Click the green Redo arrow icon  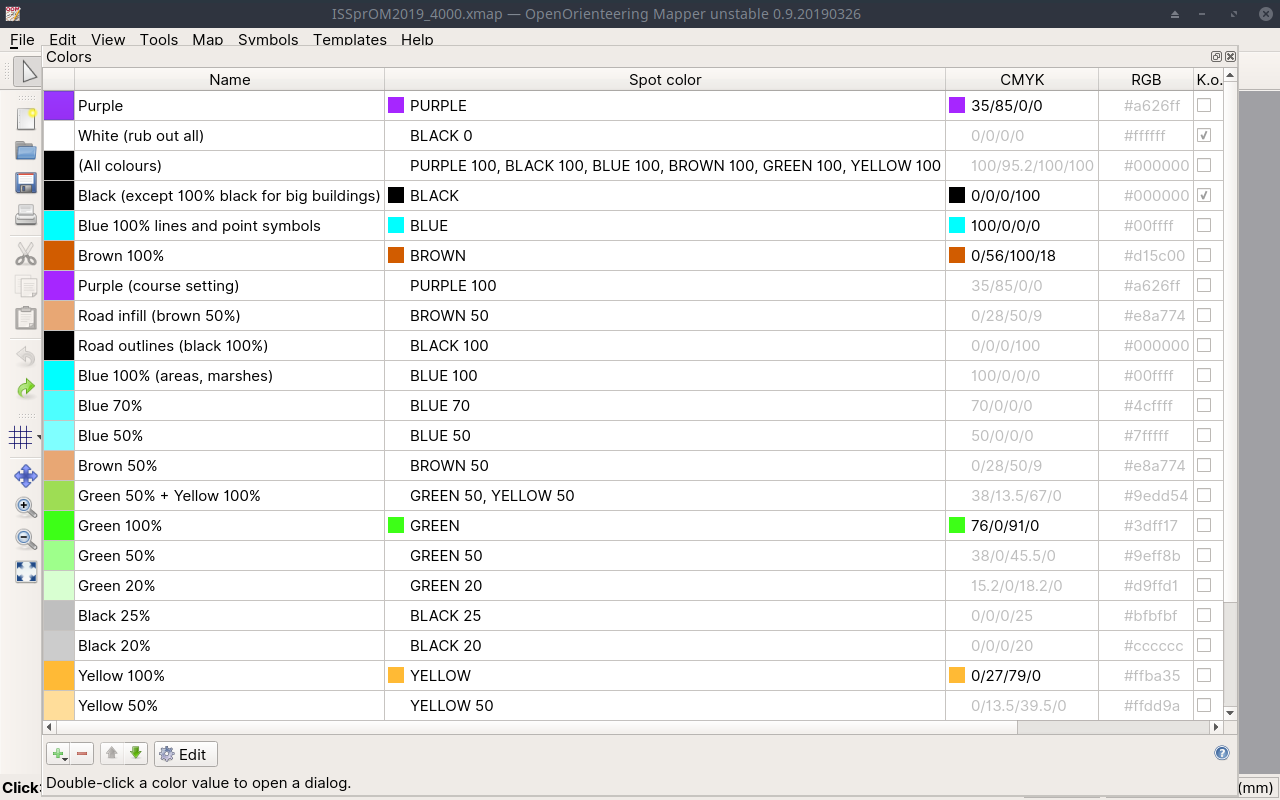[26, 388]
